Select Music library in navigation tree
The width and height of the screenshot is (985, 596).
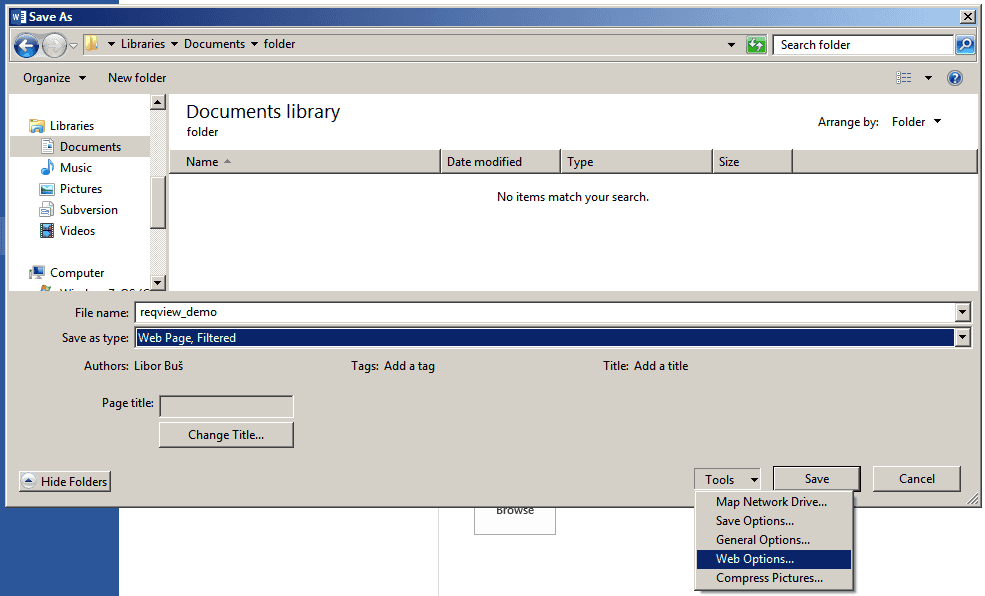75,168
